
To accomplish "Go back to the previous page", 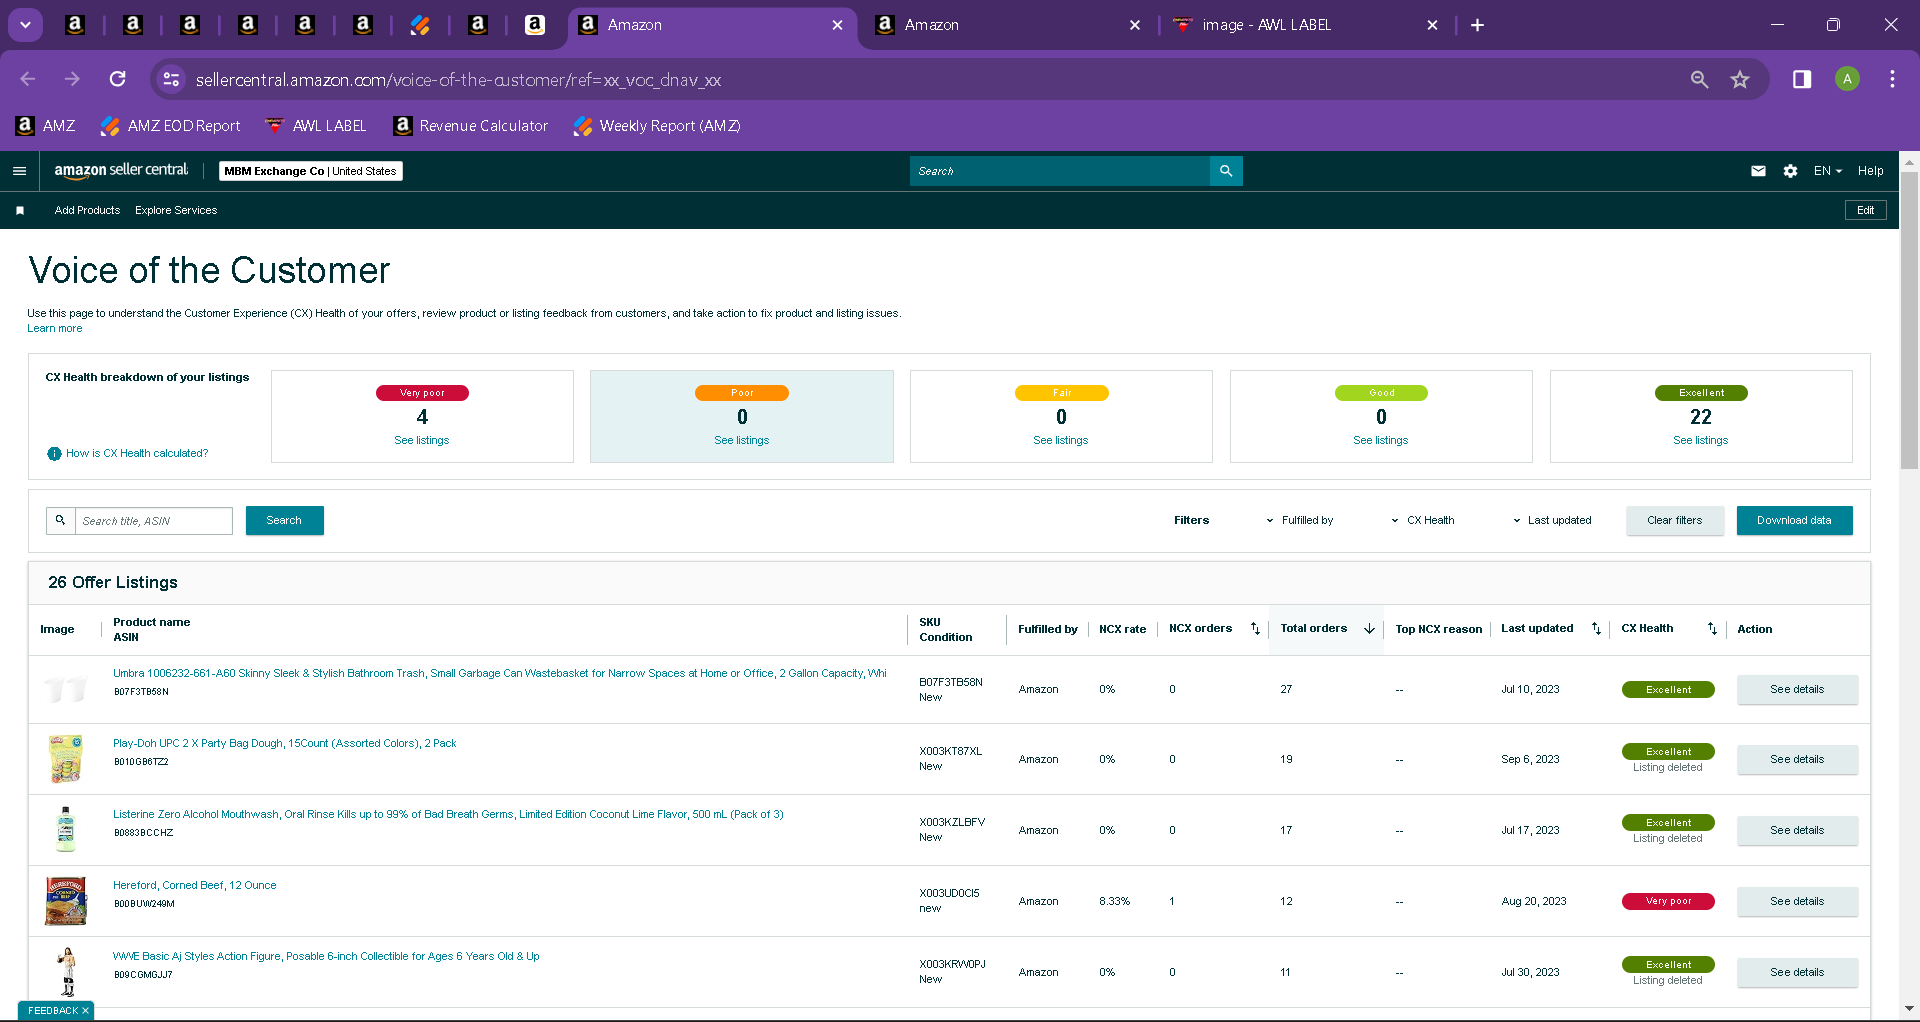I will click(28, 79).
